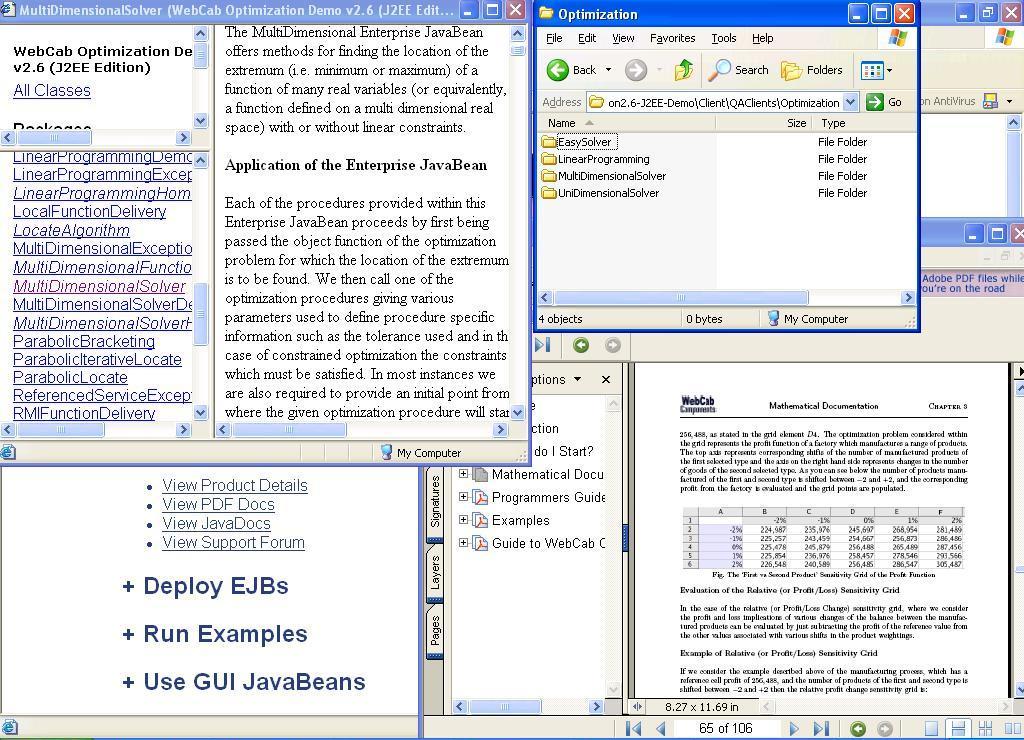Expand the Programmers Guide bookmark

[x=463, y=496]
